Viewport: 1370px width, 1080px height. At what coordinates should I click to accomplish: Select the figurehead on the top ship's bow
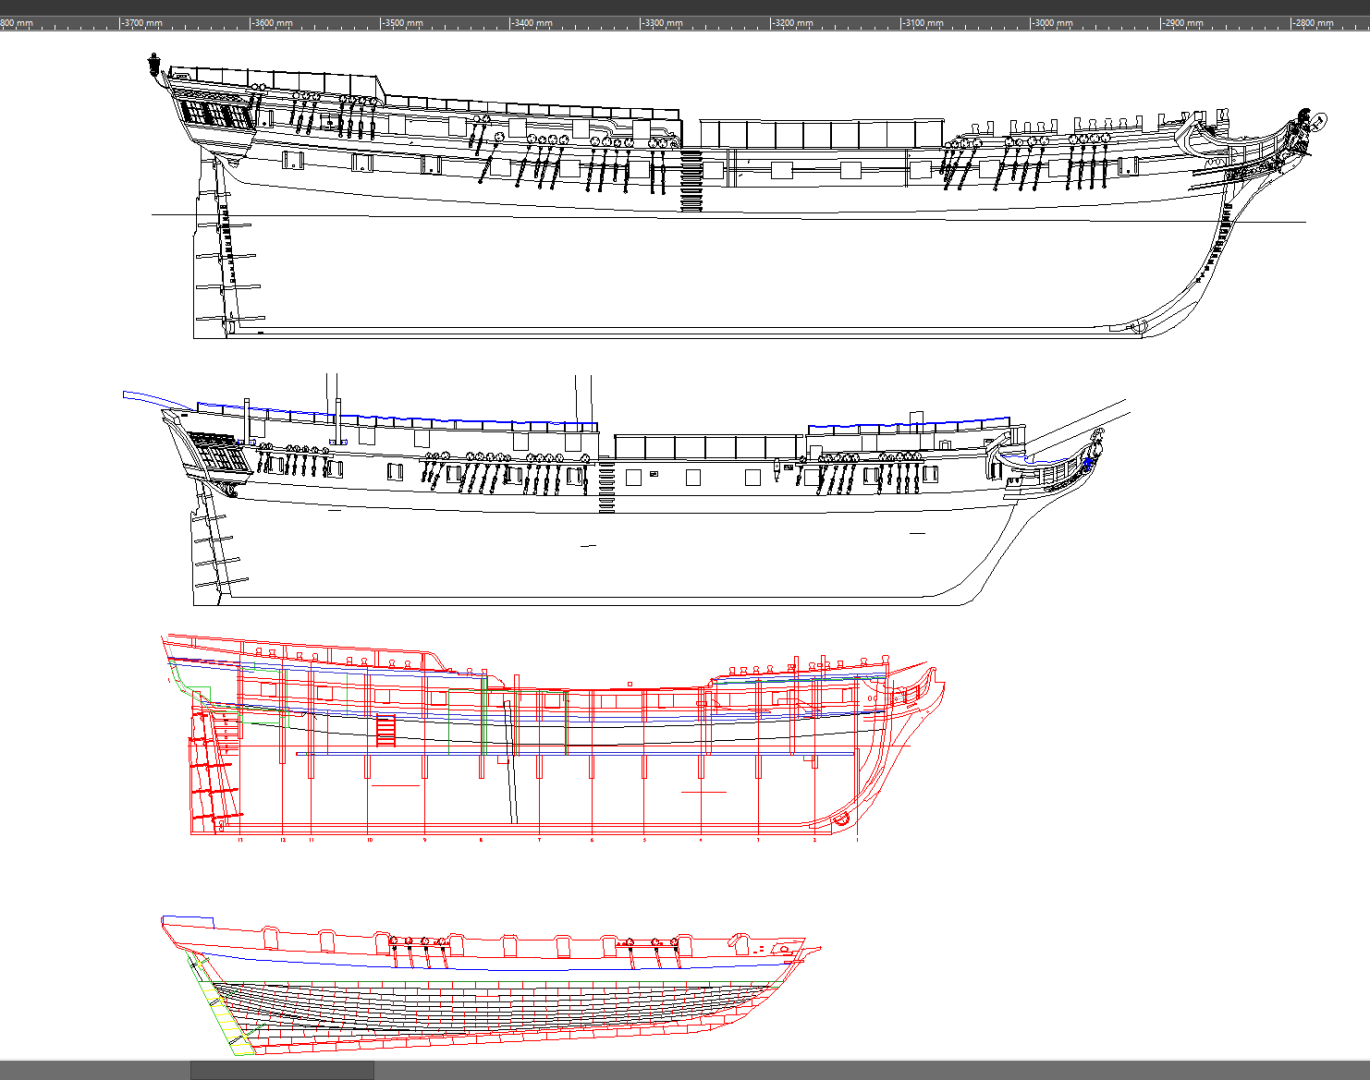tap(1305, 132)
